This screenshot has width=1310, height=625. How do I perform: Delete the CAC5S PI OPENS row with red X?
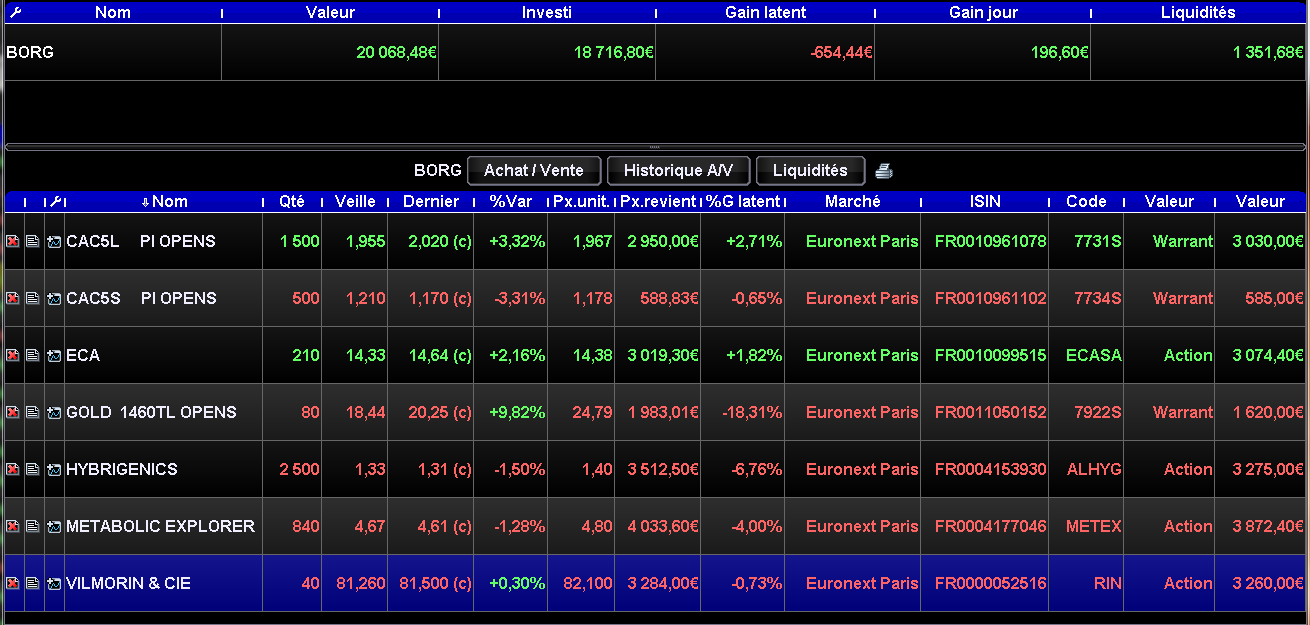pyautogui.click(x=13, y=298)
